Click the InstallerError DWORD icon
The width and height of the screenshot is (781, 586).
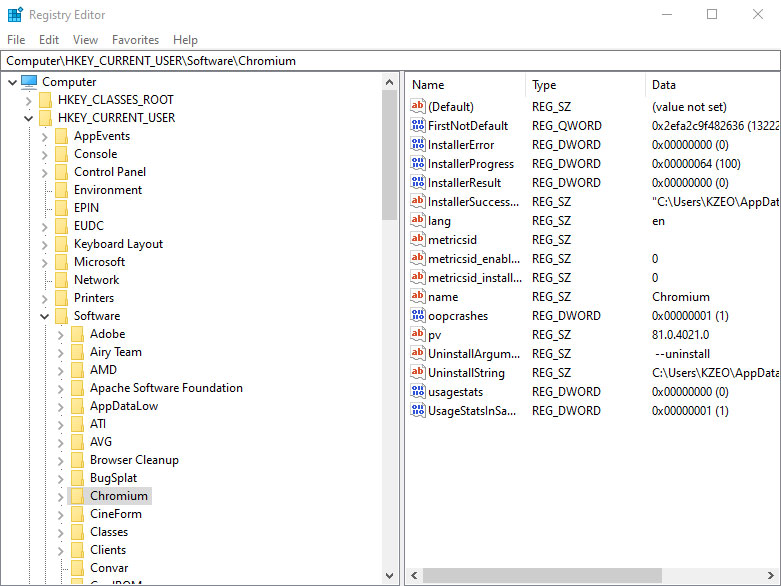point(417,144)
